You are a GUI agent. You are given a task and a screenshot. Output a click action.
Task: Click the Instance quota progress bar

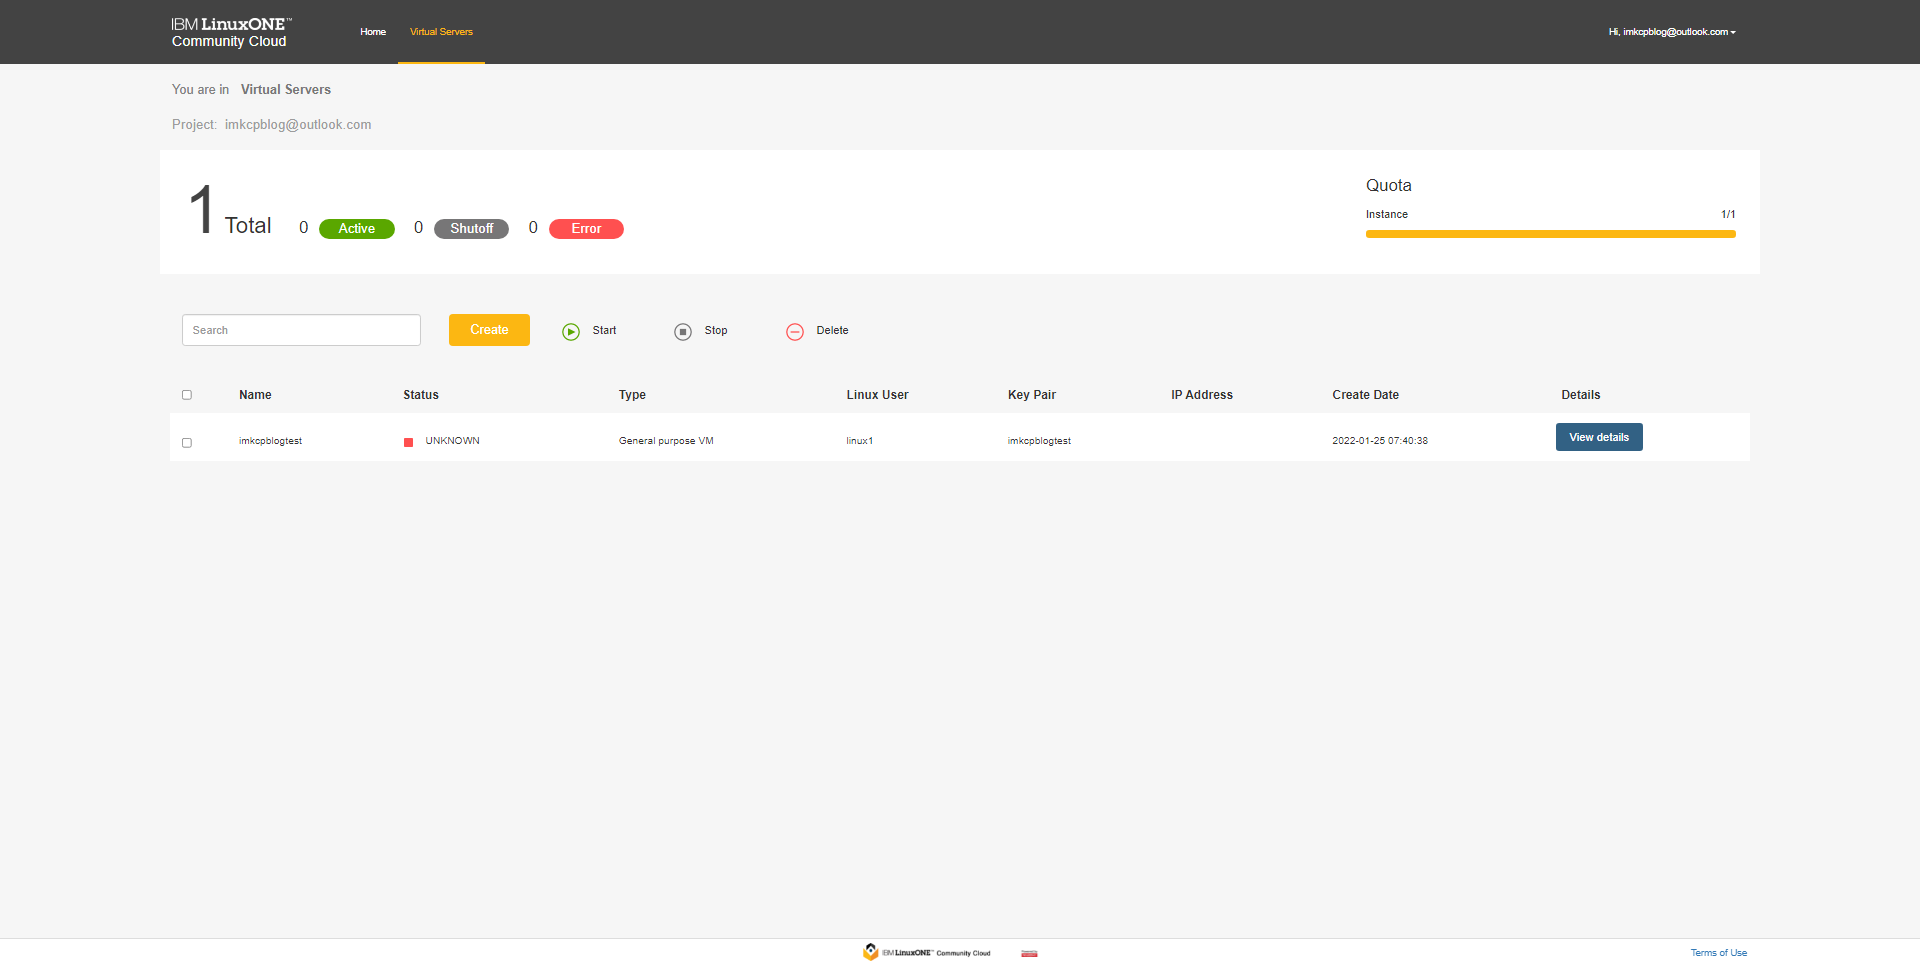1550,234
